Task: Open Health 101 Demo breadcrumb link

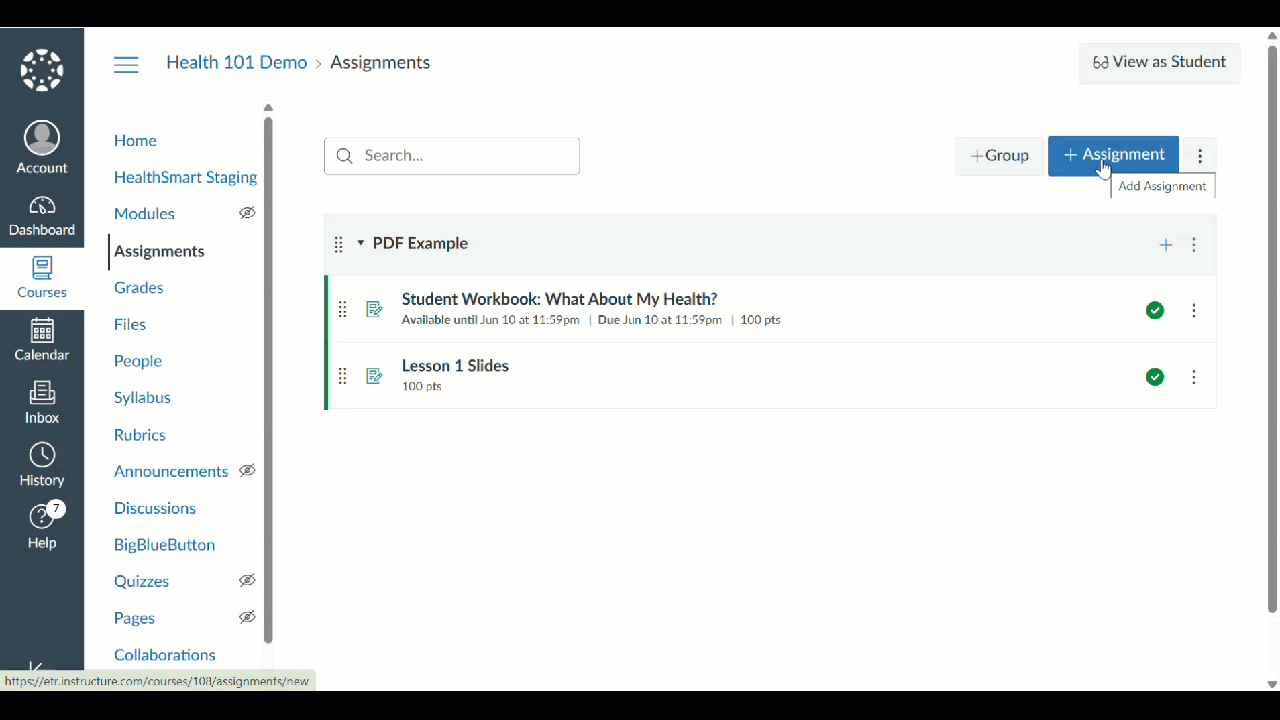Action: coord(237,62)
